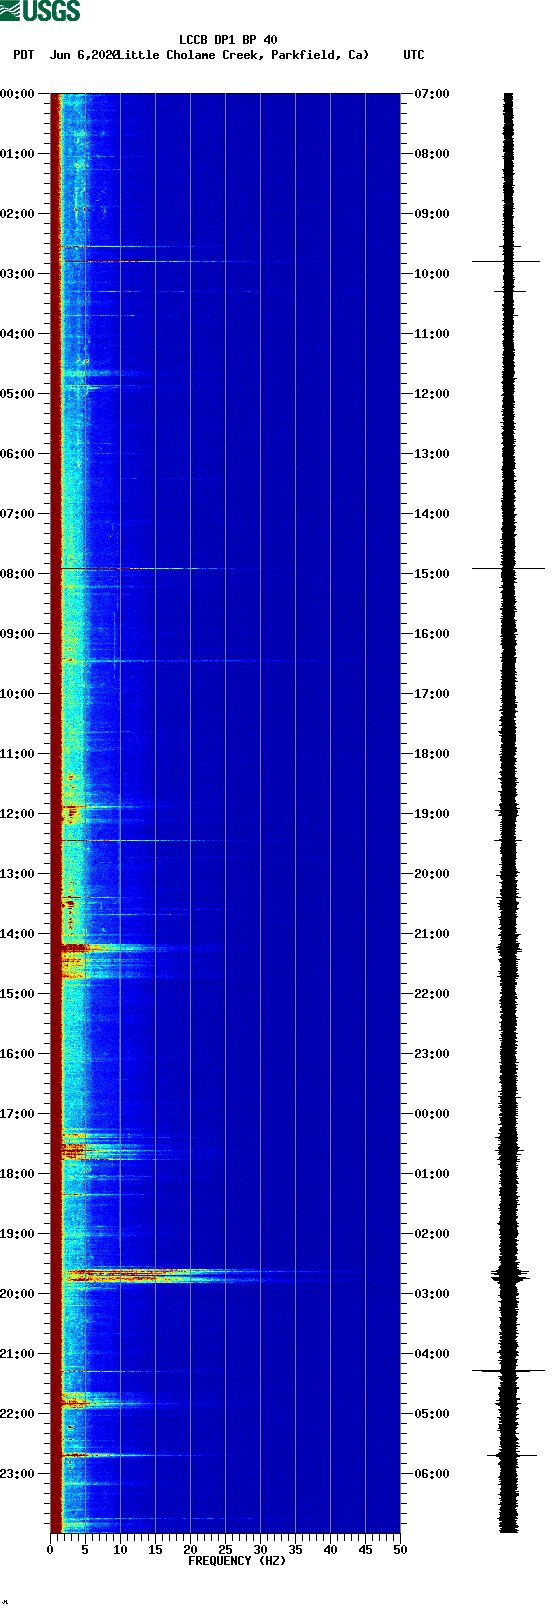Click the UTC '07:00' time label
Viewport: 552px width, 1613px height.
tap(432, 94)
